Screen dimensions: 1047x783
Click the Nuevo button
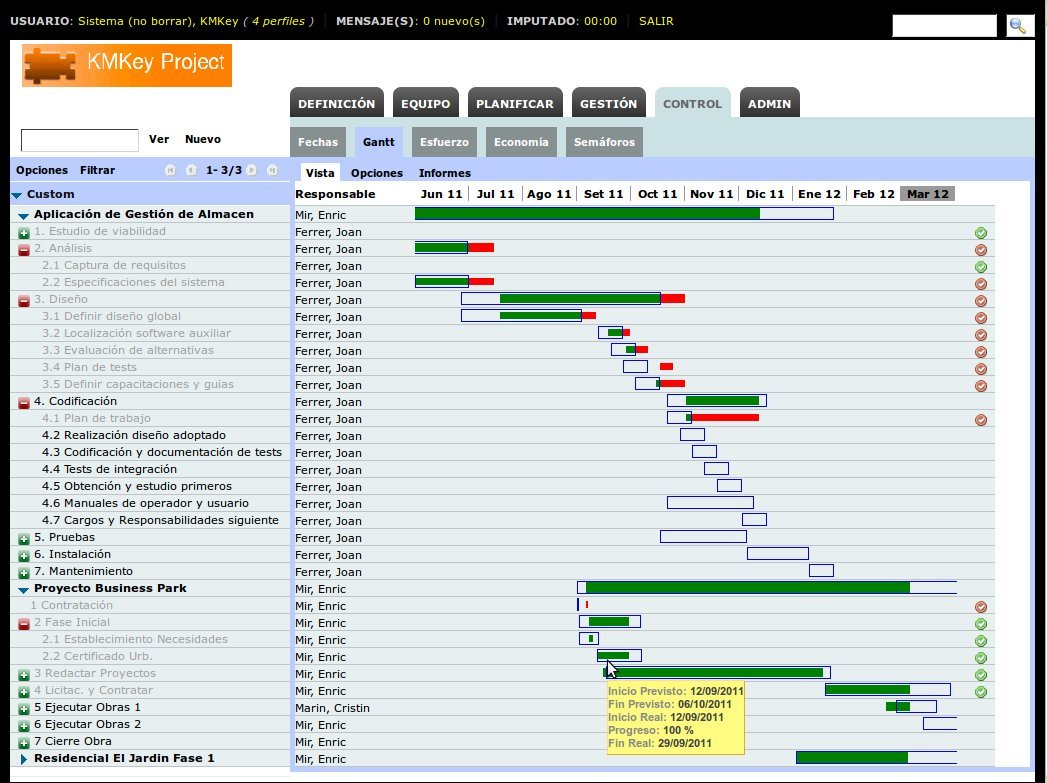203,140
